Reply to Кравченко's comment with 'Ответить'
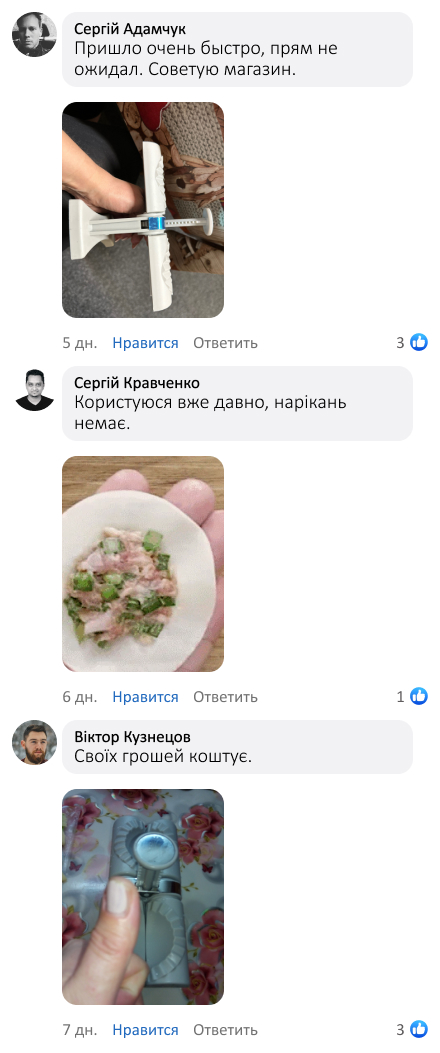Screen dimensions: 440x1053 tap(225, 696)
